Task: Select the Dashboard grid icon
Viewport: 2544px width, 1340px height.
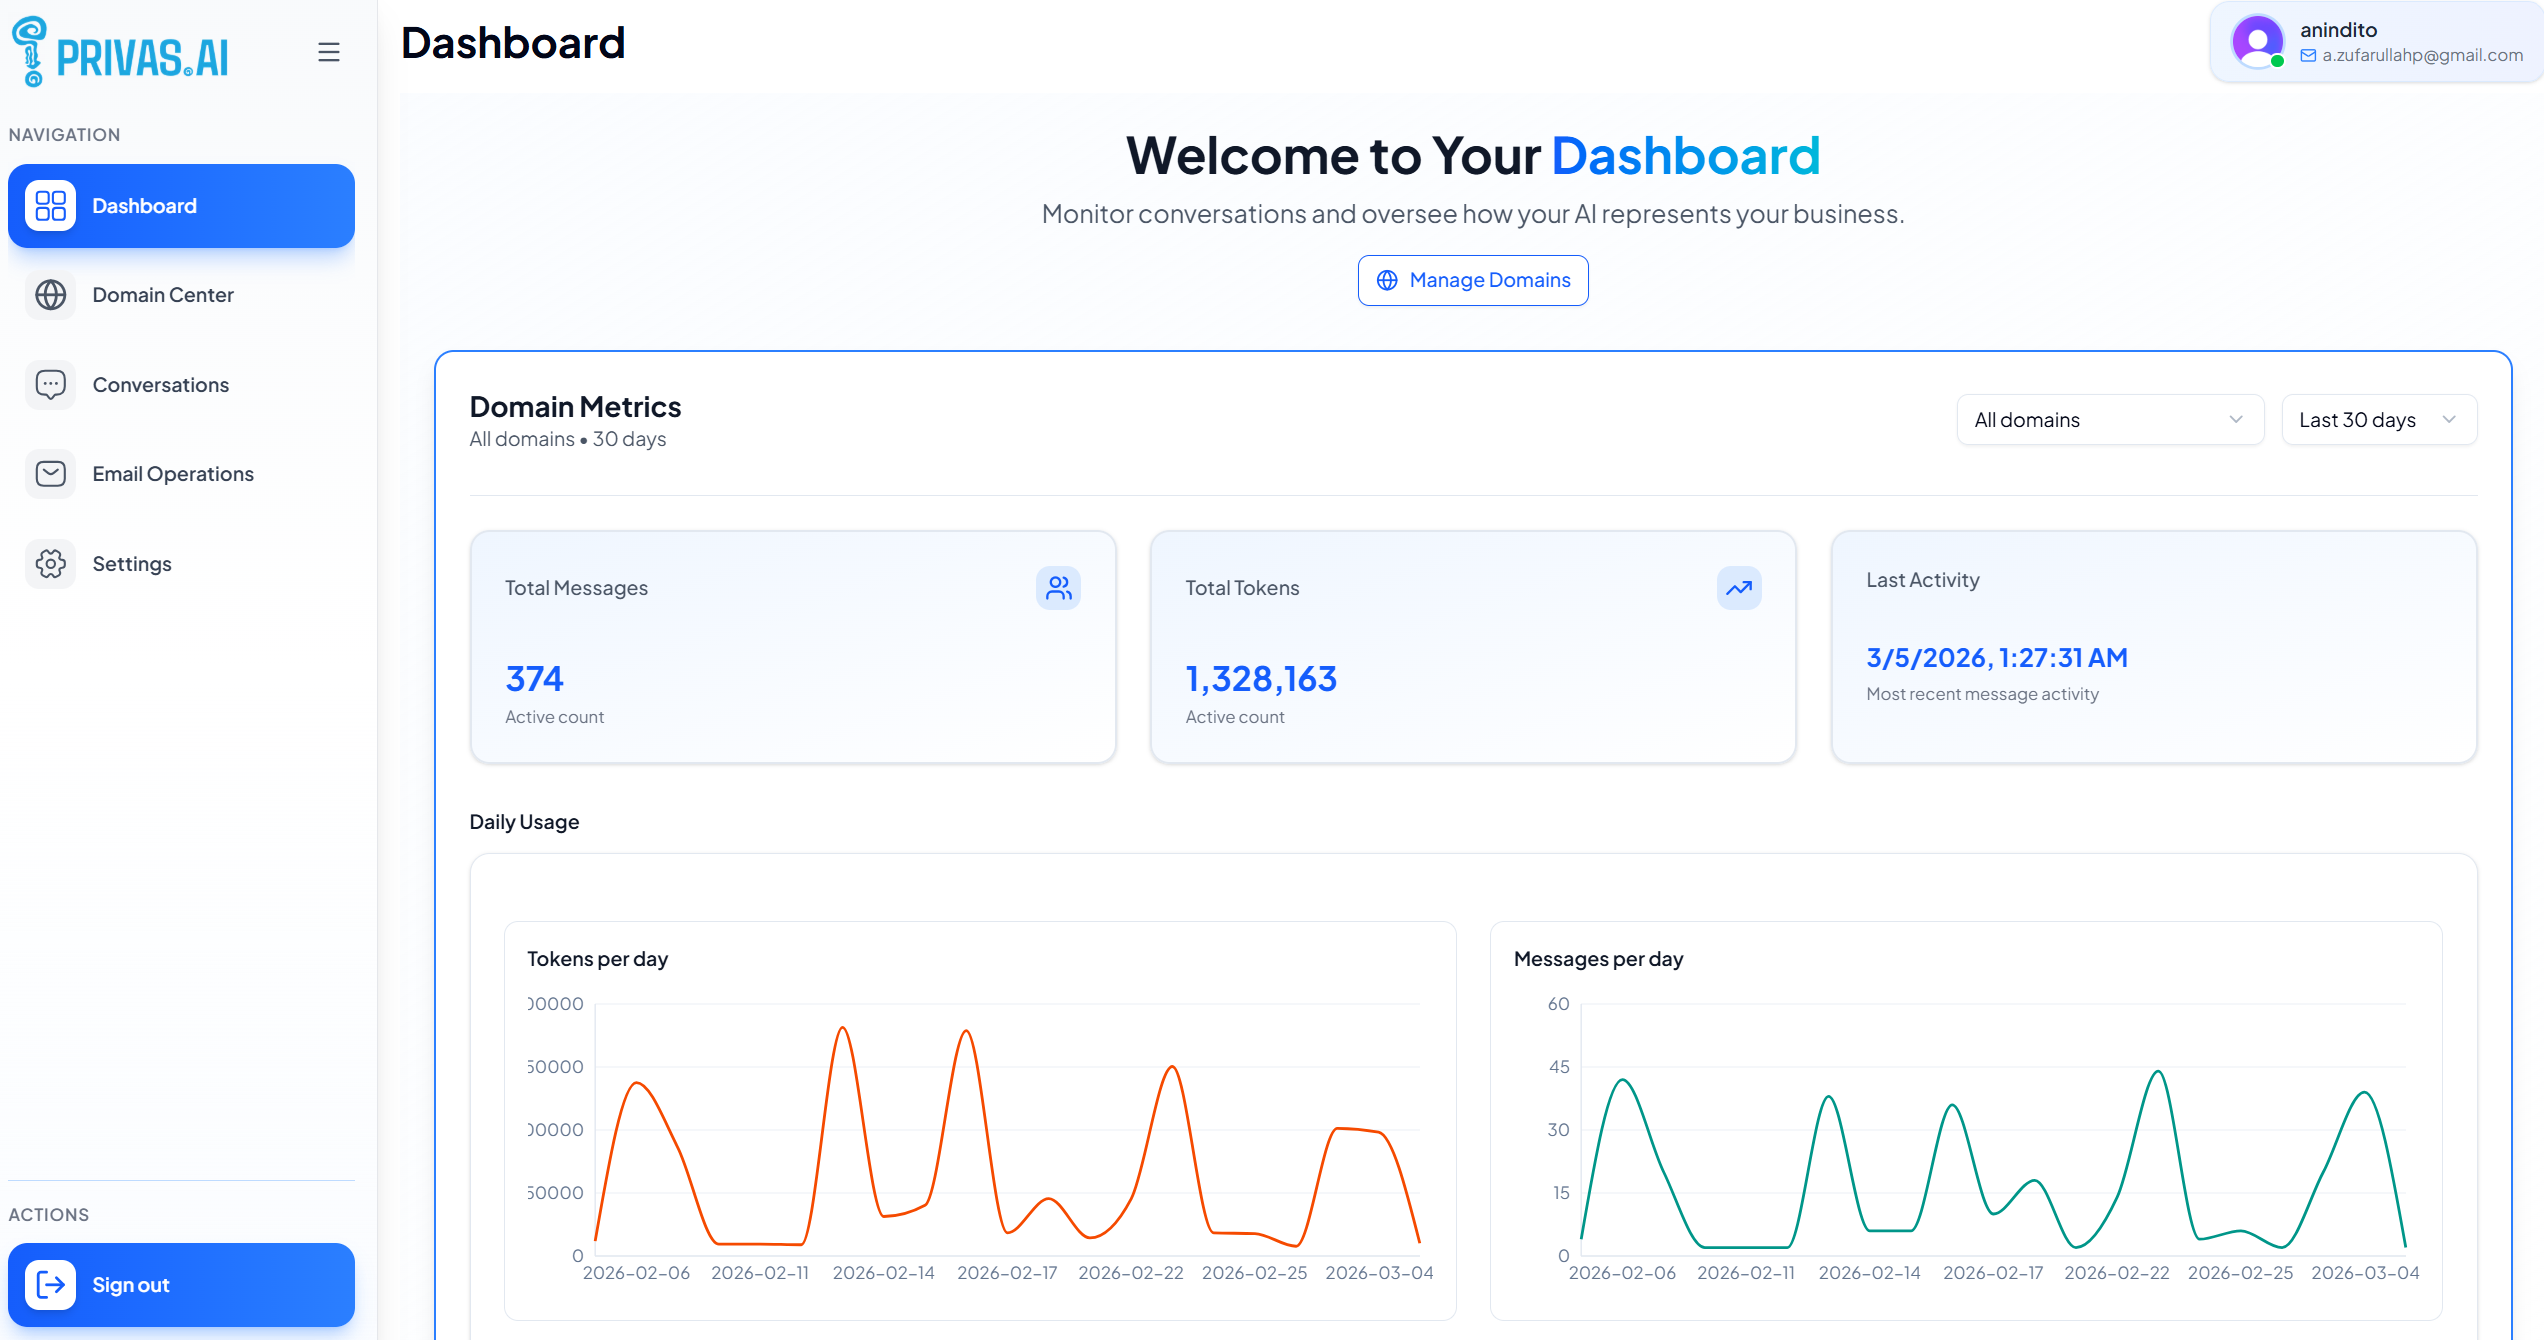Action: [49, 205]
